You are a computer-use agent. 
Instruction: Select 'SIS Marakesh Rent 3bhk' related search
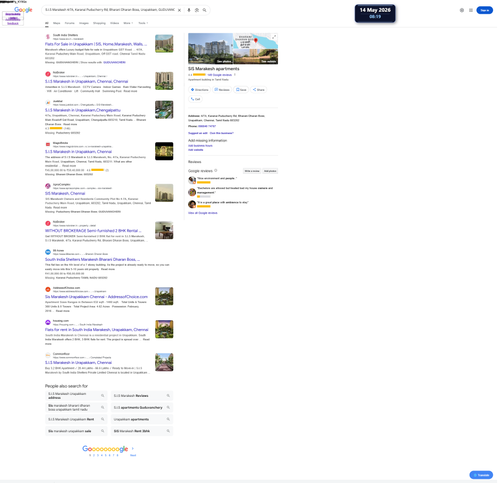point(142,431)
